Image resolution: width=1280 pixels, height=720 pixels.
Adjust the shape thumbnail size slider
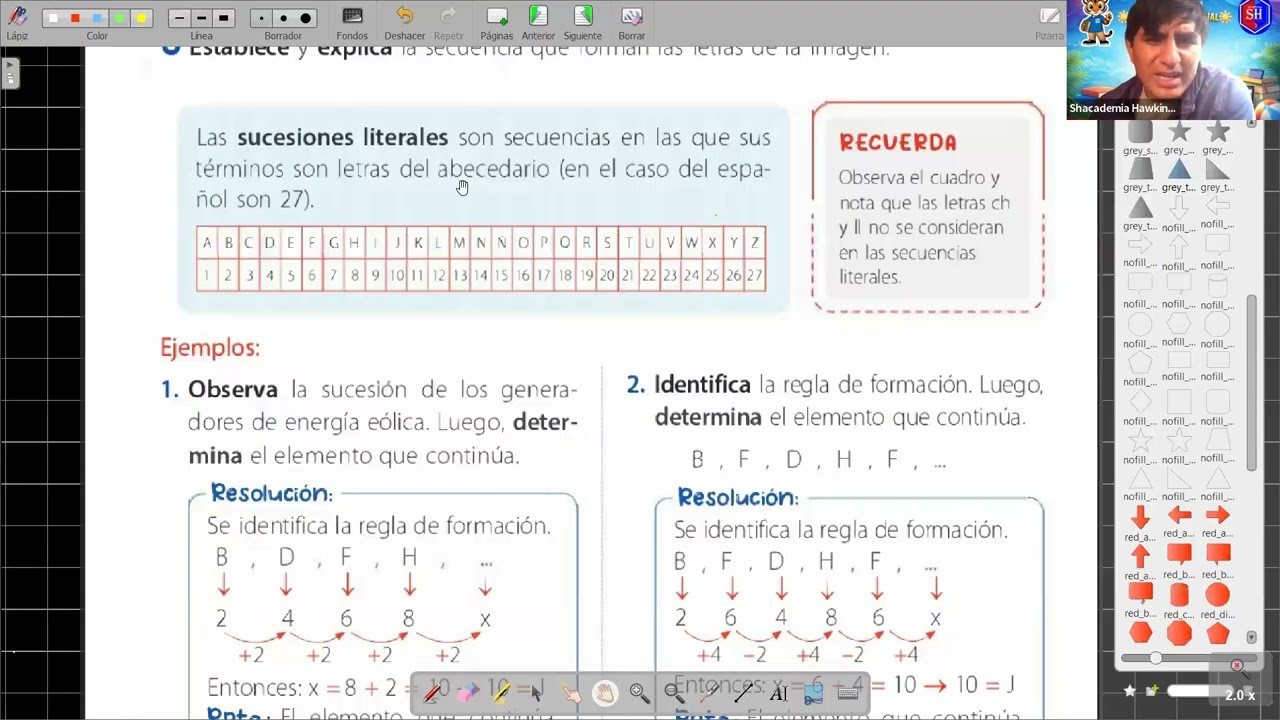(x=1156, y=658)
